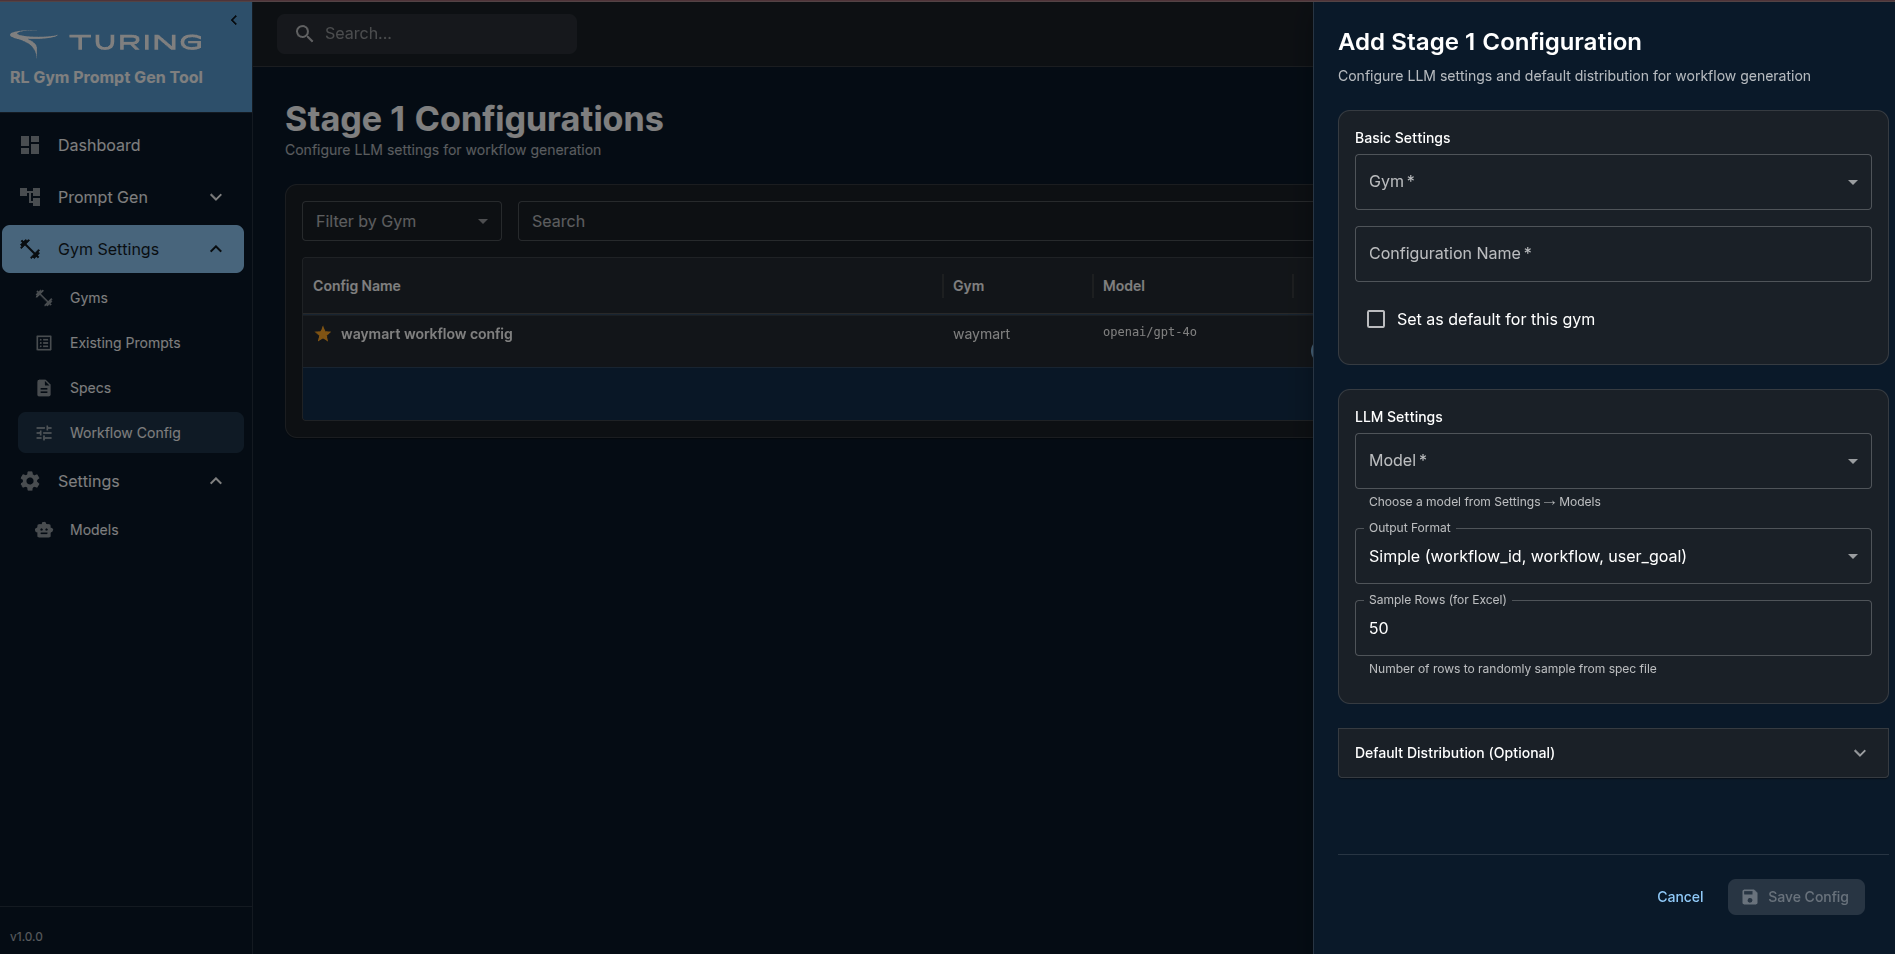Viewport: 1895px width, 954px height.
Task: Cancel the Add Stage 1 Configuration form
Action: tap(1679, 897)
